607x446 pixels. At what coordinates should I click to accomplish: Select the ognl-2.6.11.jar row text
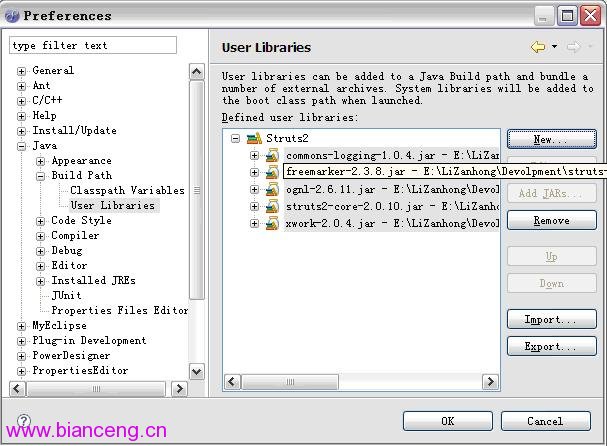pyautogui.click(x=392, y=189)
